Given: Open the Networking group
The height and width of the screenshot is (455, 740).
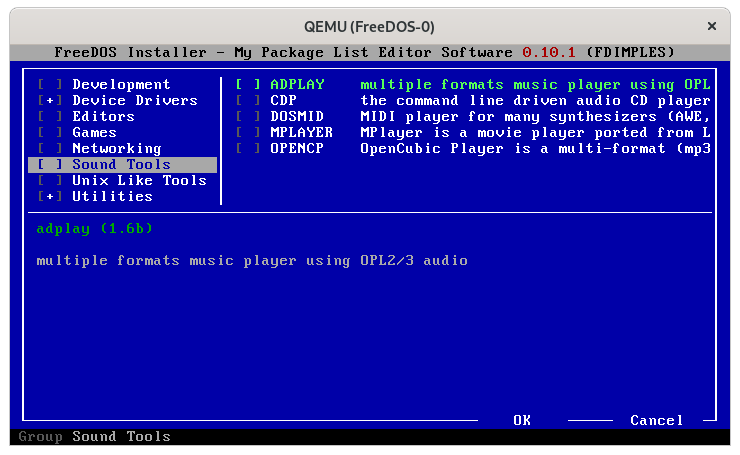Looking at the screenshot, I should point(116,149).
